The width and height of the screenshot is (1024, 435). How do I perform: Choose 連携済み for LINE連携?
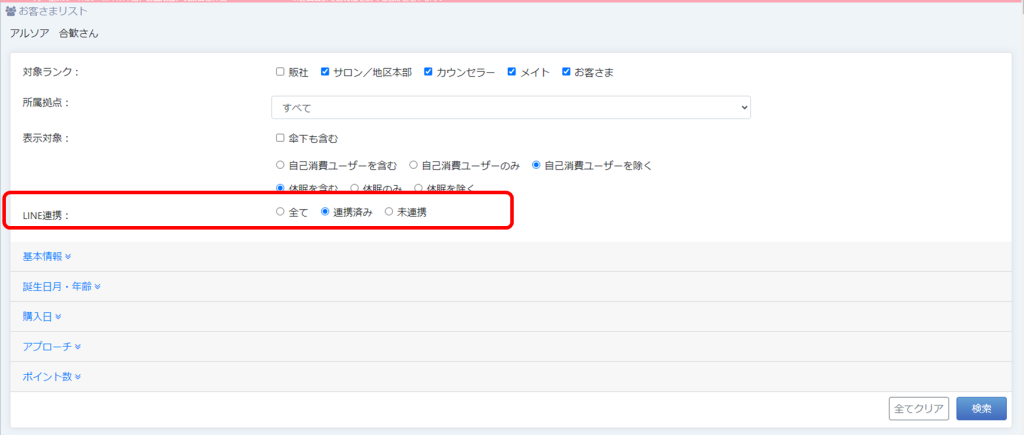pyautogui.click(x=325, y=212)
